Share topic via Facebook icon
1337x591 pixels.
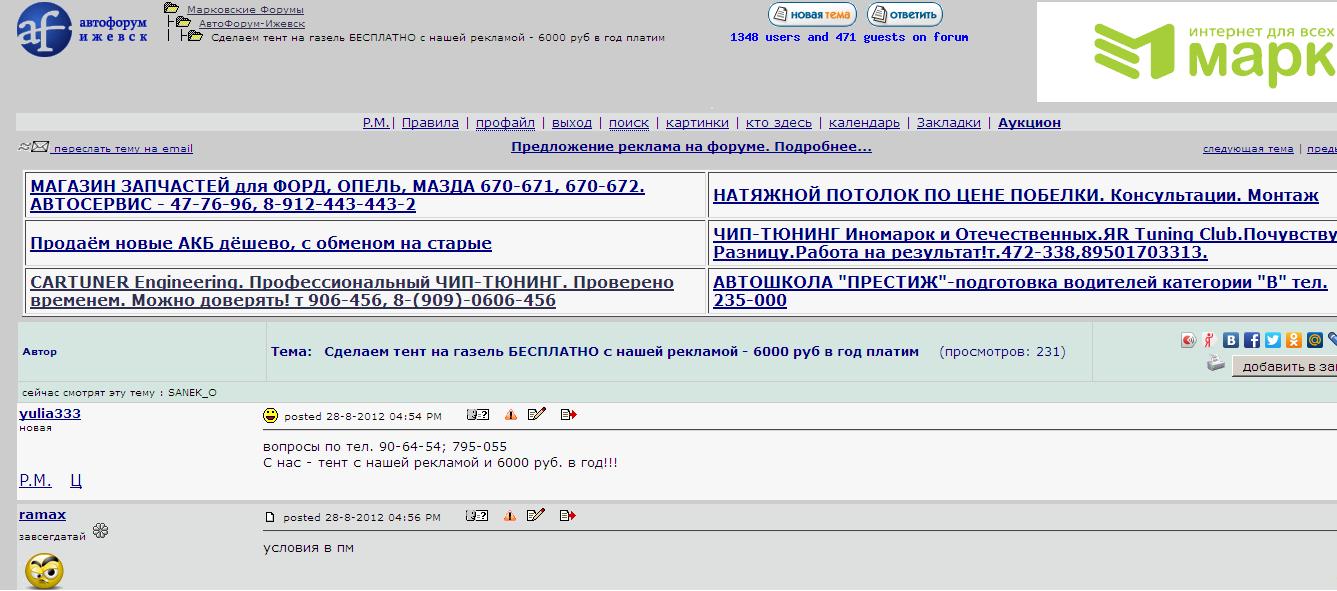1252,340
